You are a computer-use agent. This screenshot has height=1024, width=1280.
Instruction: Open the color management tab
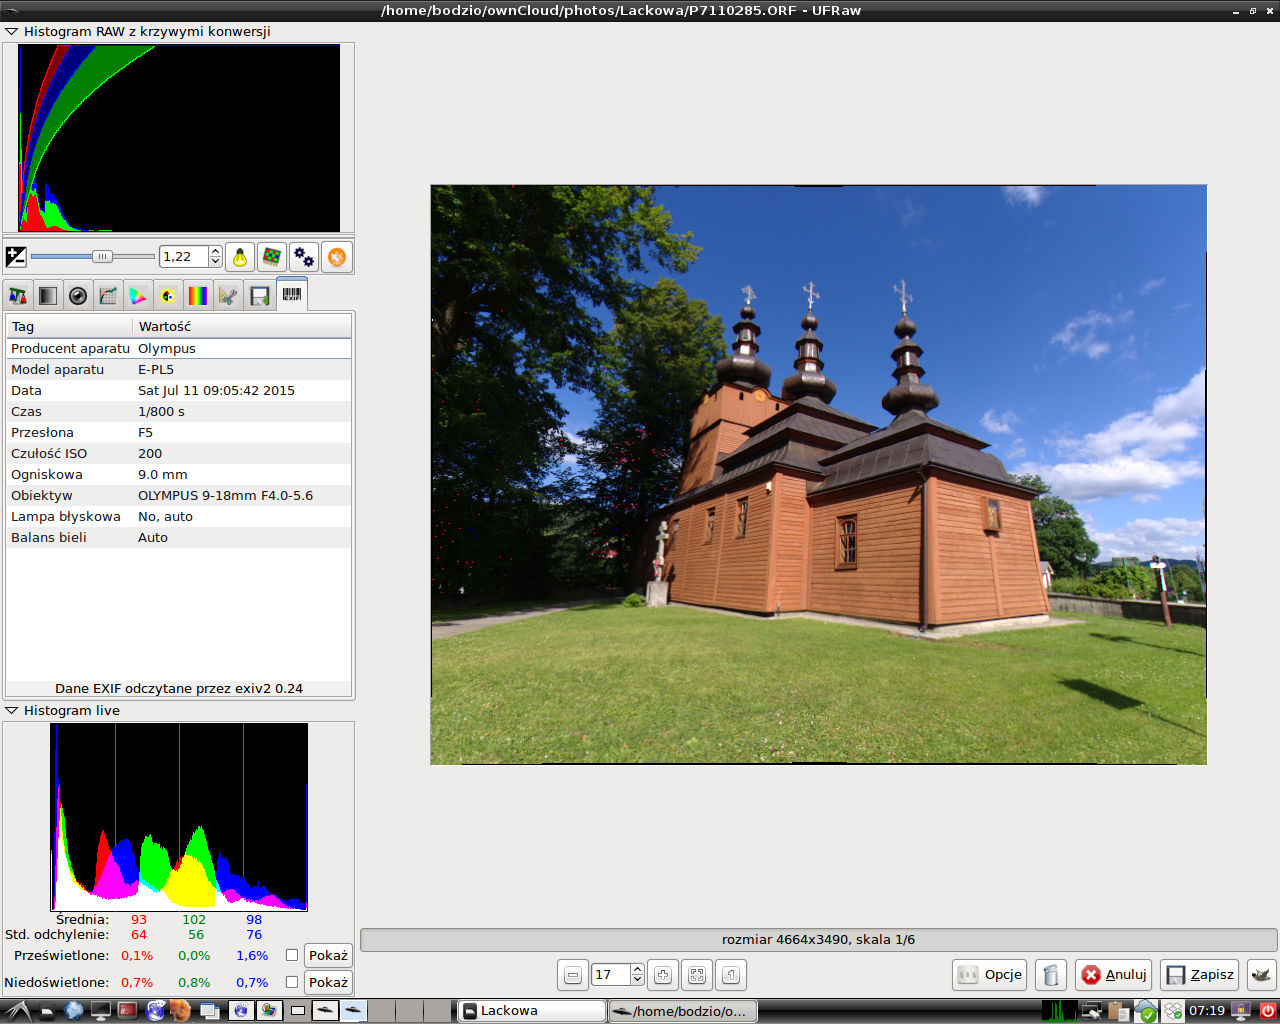pos(138,296)
